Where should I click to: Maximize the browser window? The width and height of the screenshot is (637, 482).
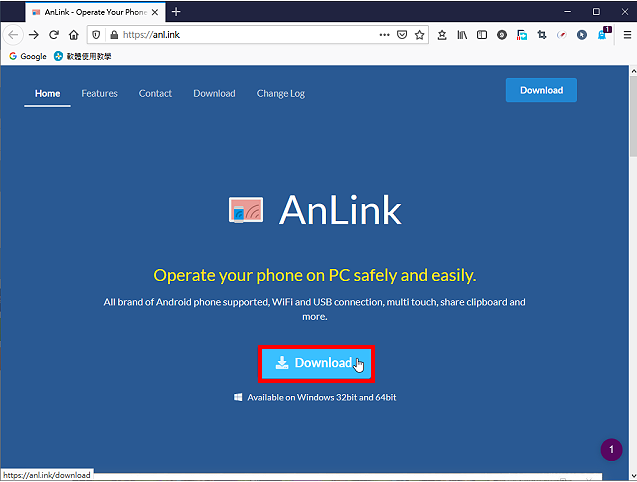[596, 12]
